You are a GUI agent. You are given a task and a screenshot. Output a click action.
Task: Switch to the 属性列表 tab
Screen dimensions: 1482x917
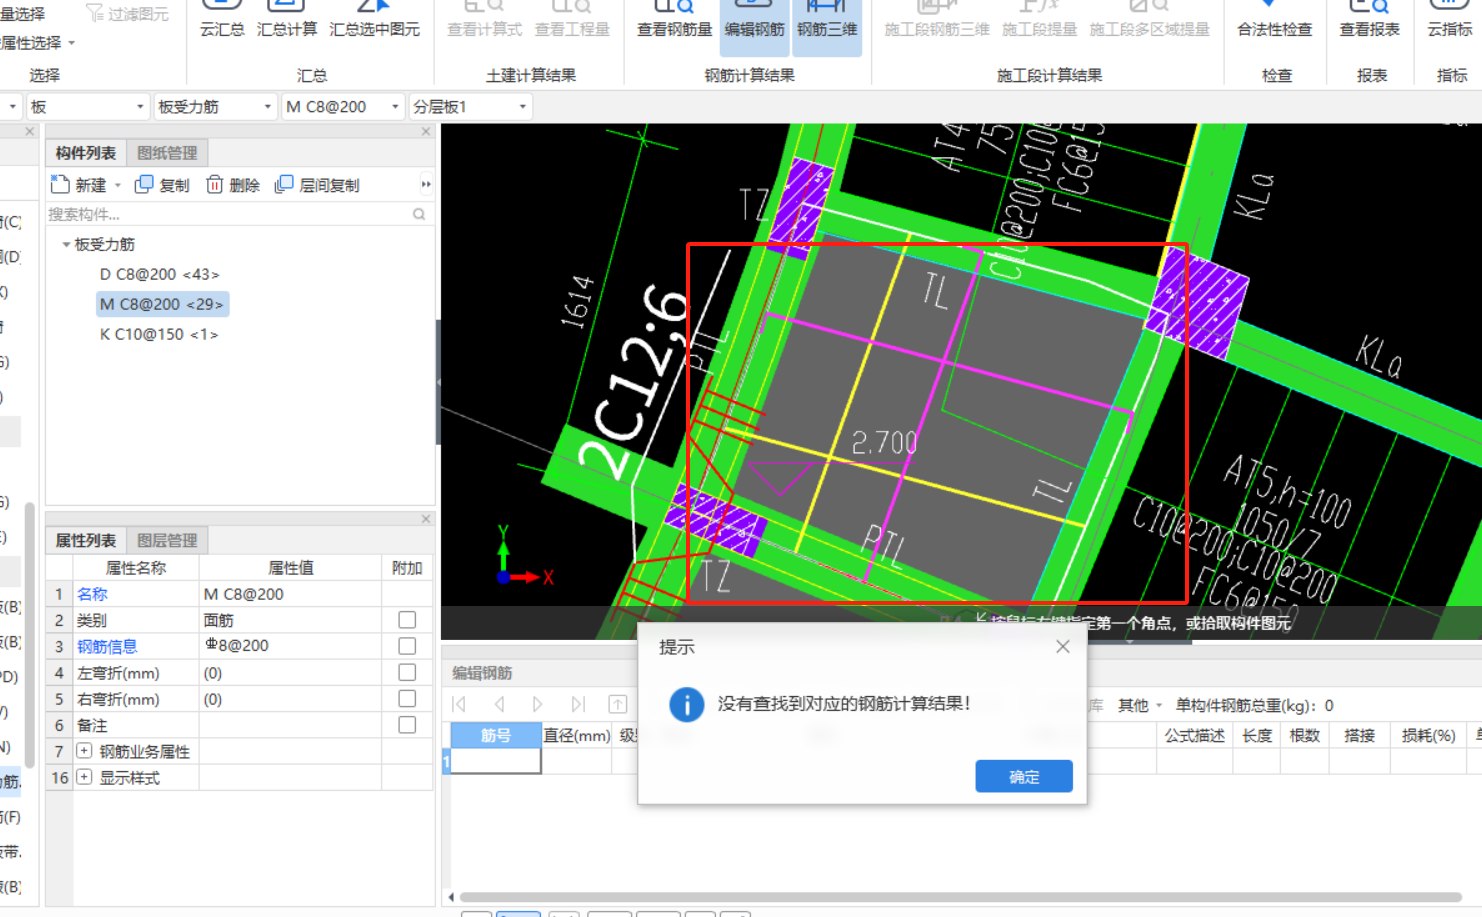coord(86,540)
